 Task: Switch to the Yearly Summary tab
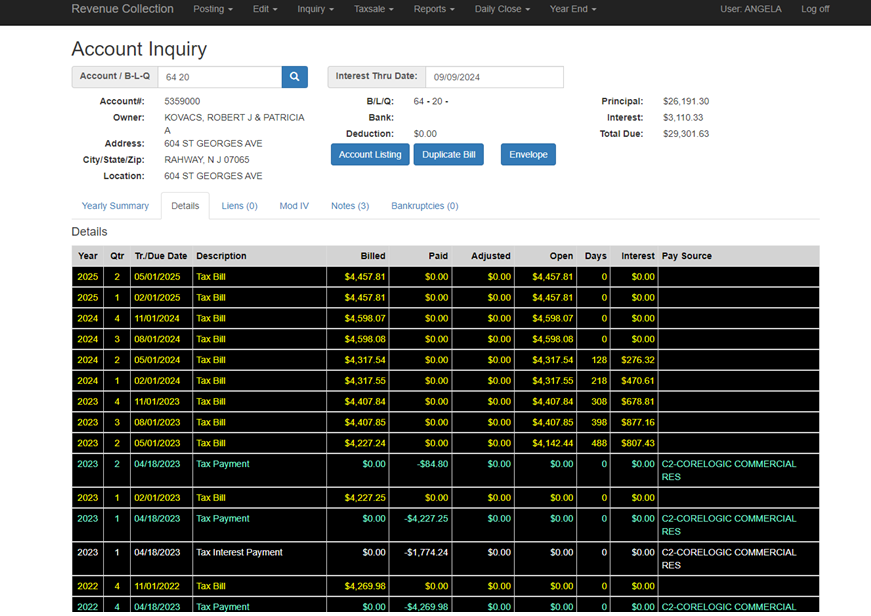[115, 206]
